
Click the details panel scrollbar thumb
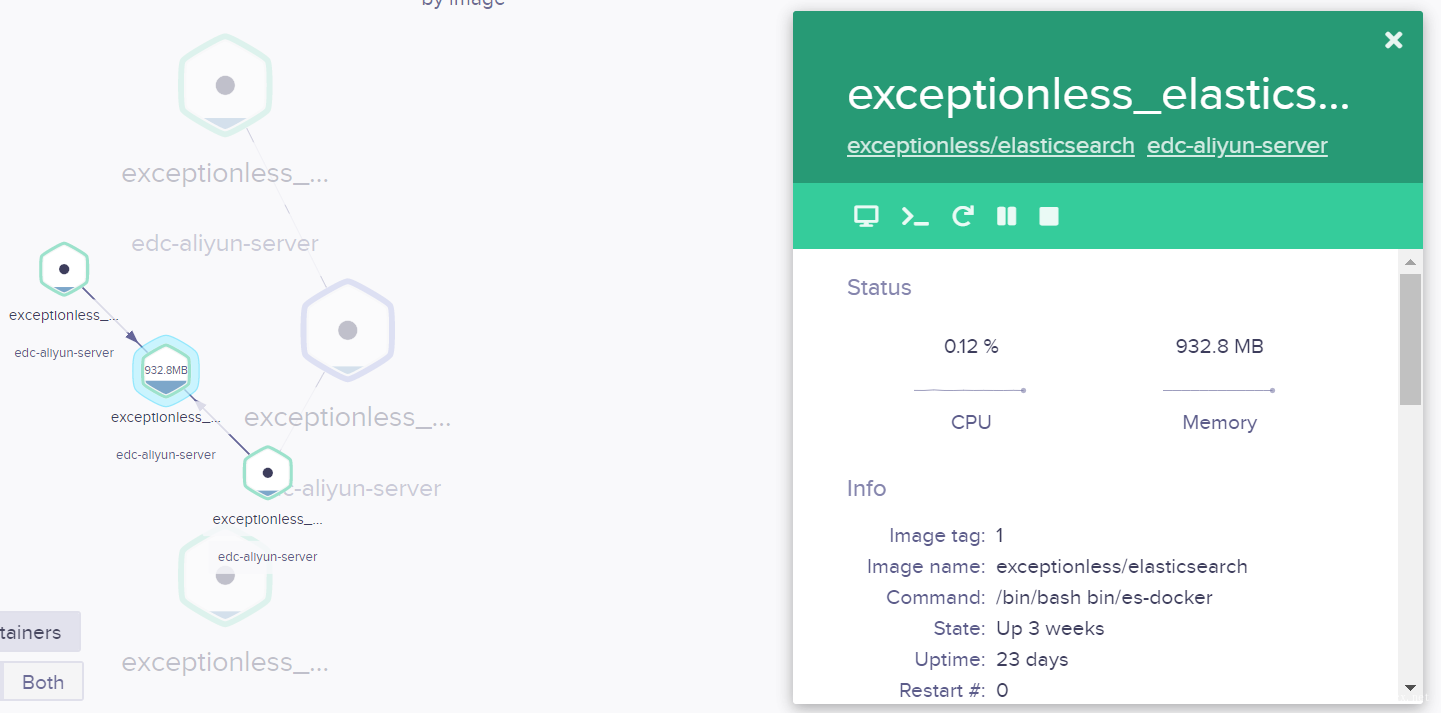1410,339
